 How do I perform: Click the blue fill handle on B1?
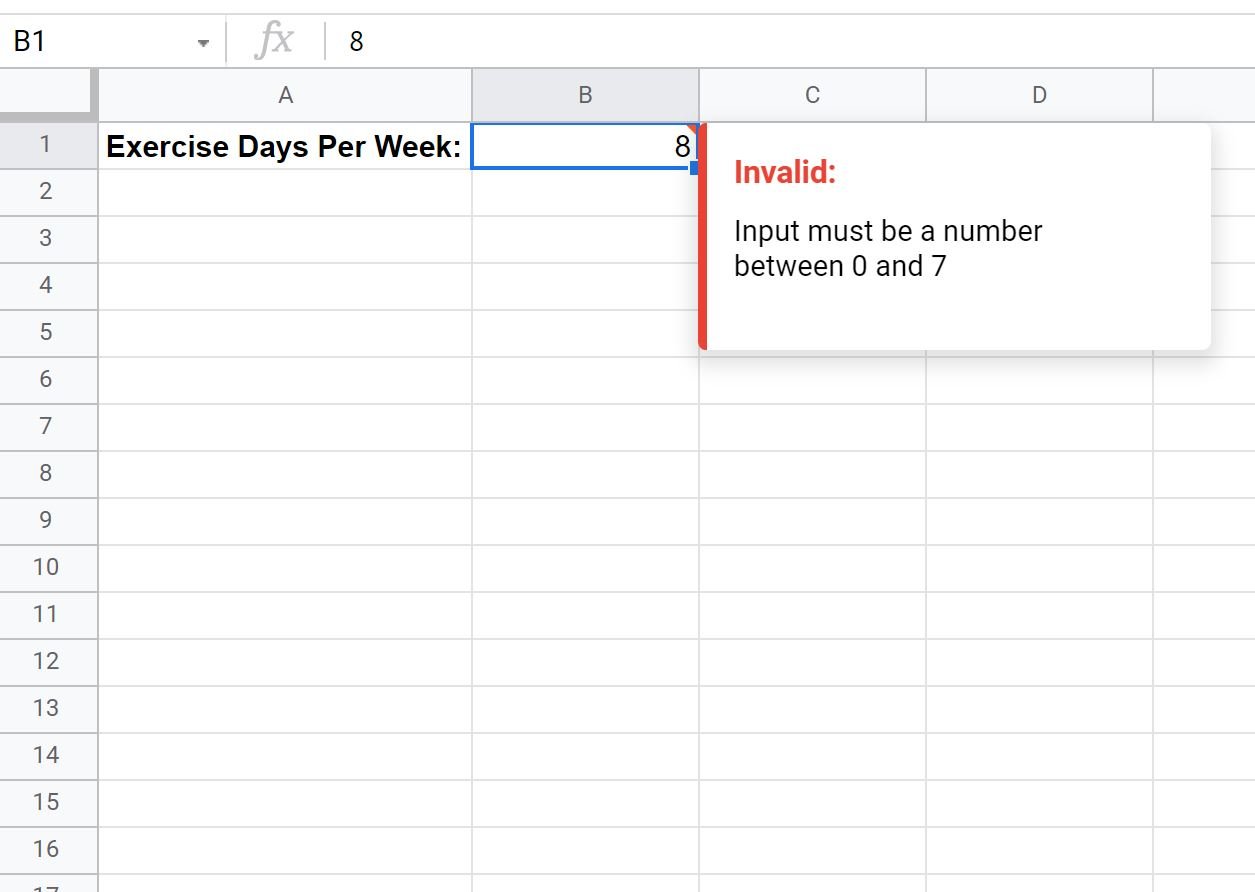(694, 168)
